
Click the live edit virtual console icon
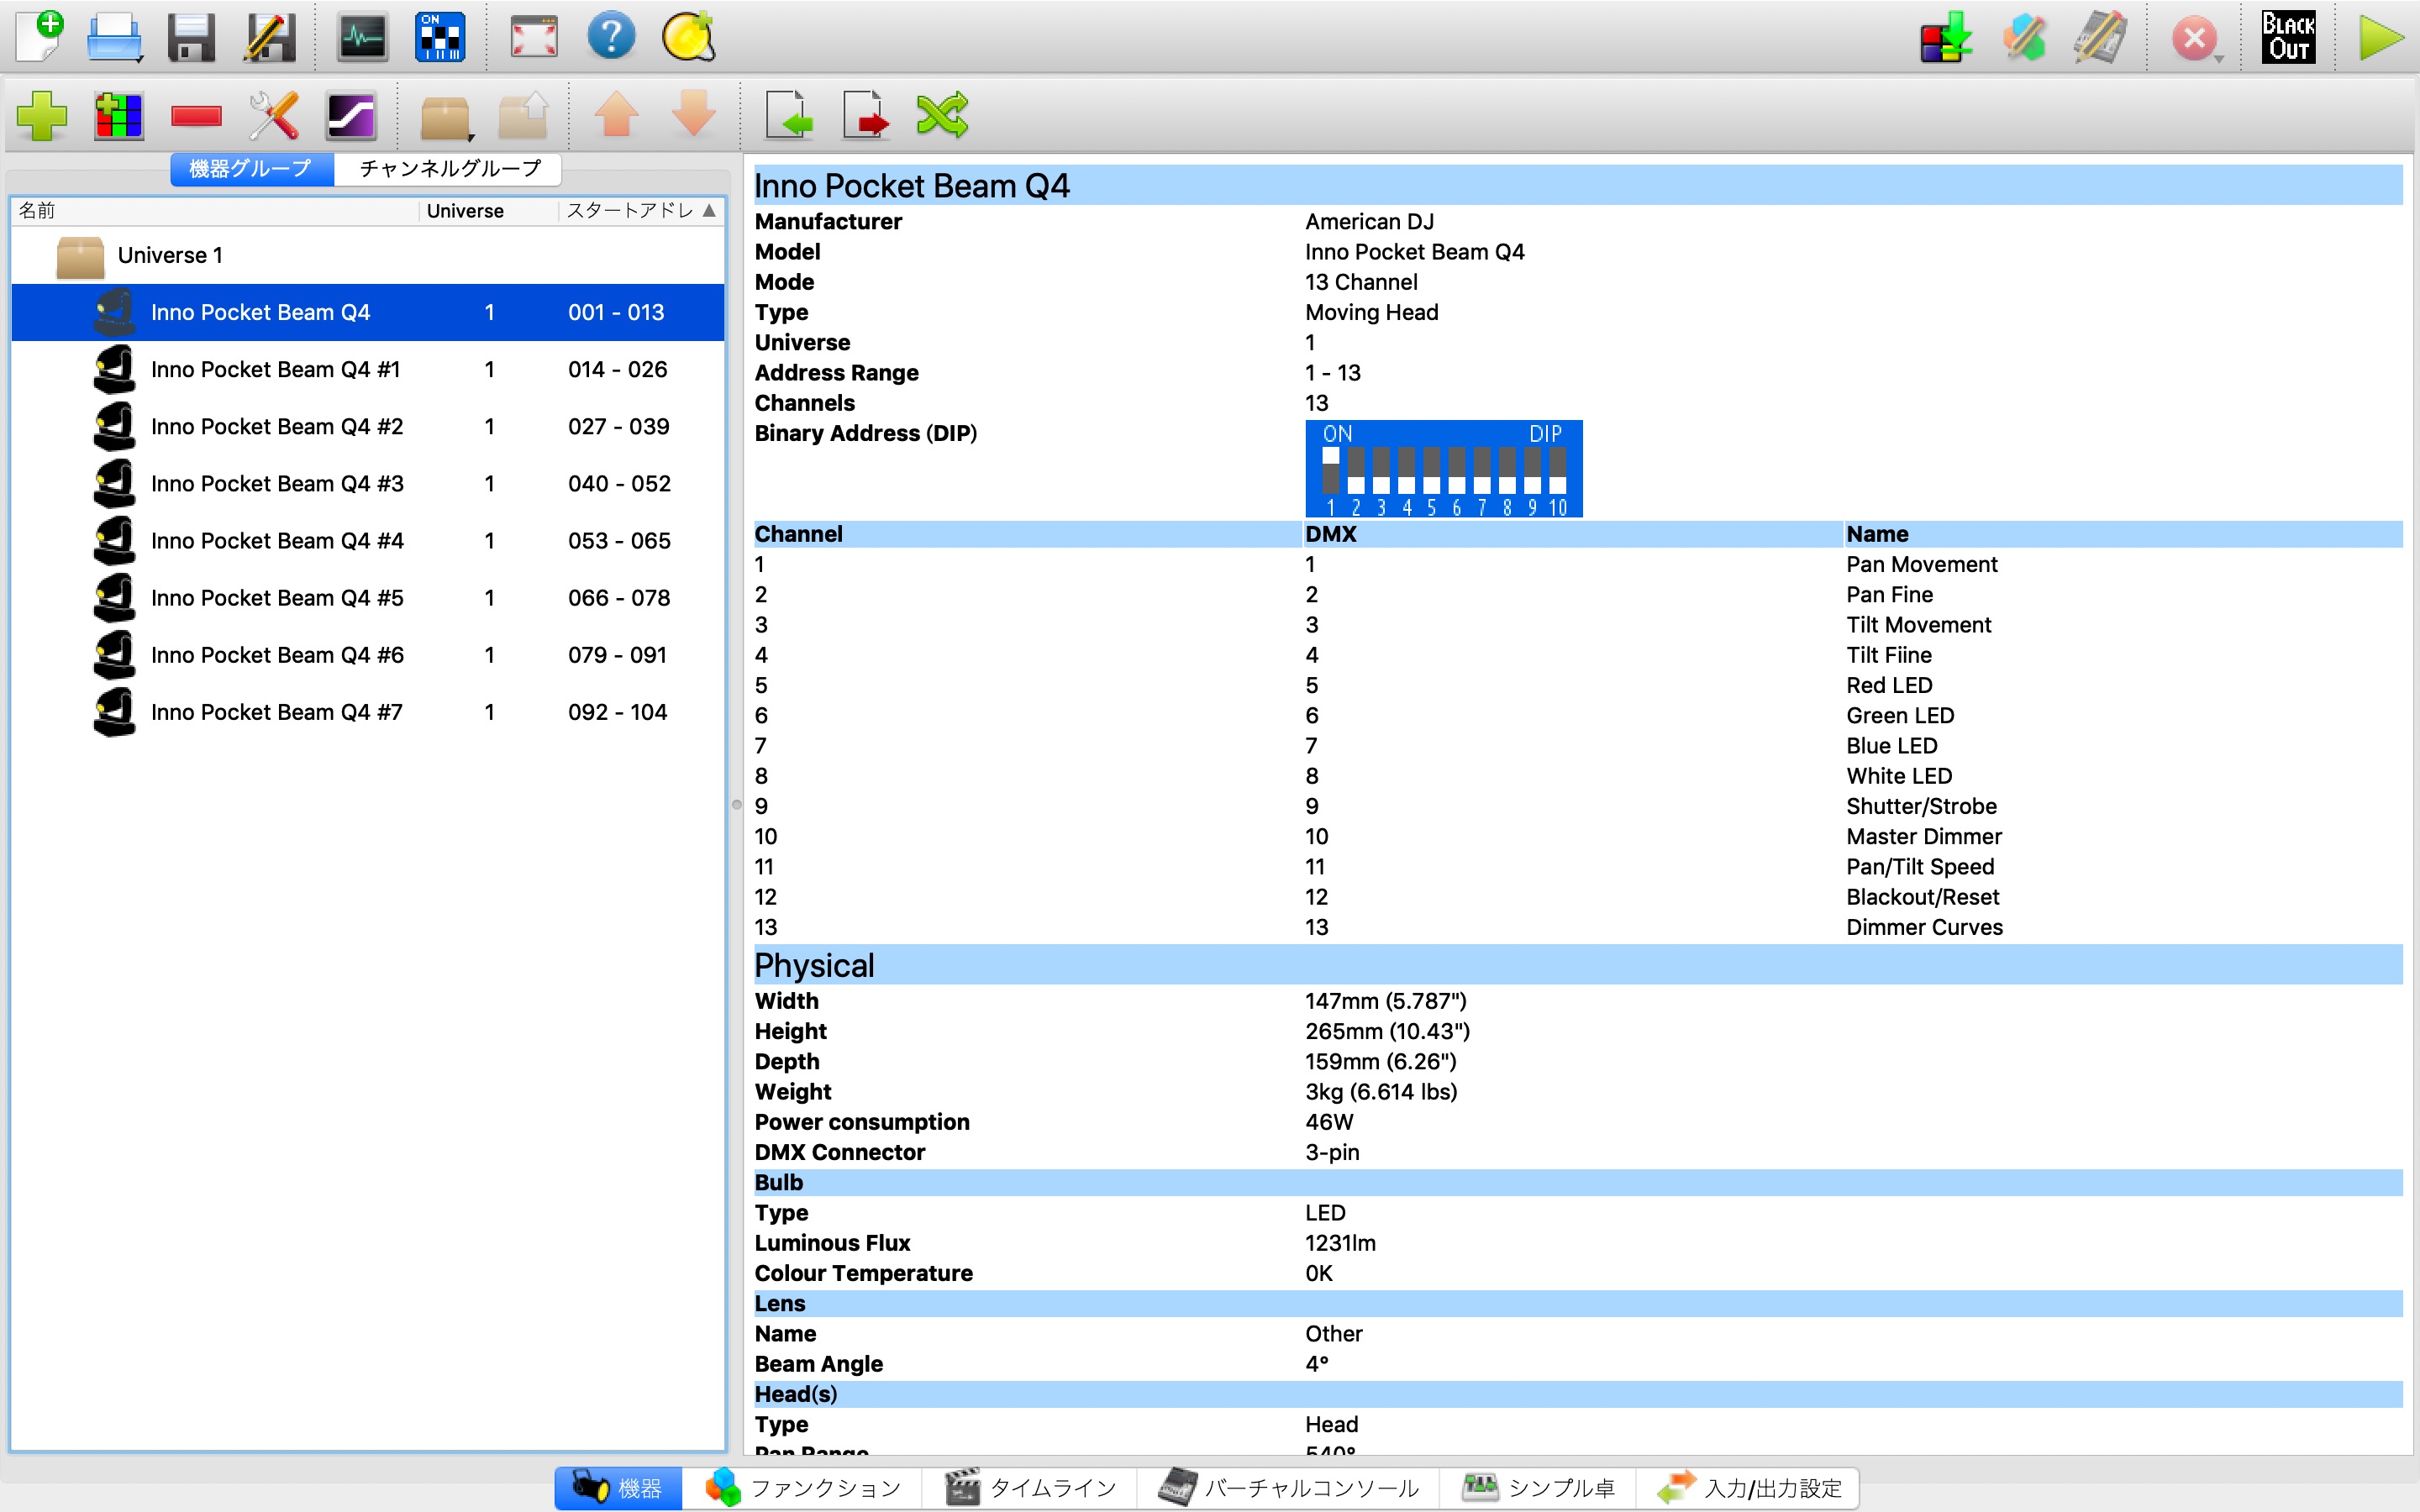point(2100,38)
